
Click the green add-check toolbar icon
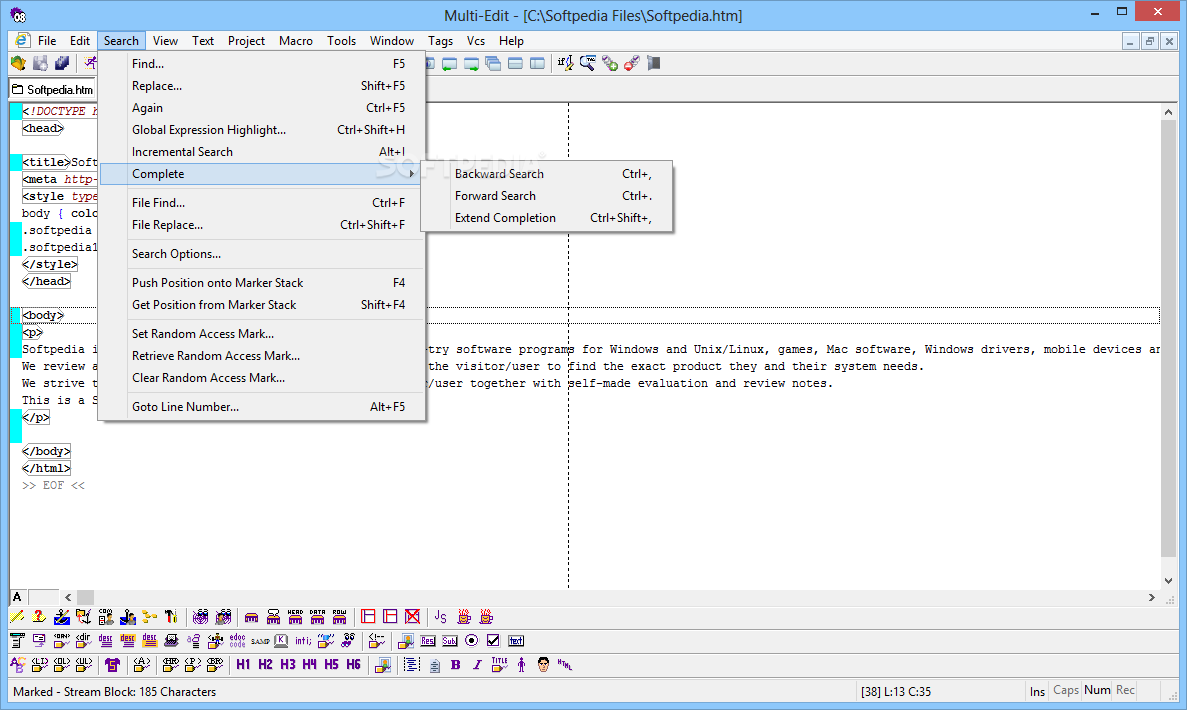click(x=609, y=64)
